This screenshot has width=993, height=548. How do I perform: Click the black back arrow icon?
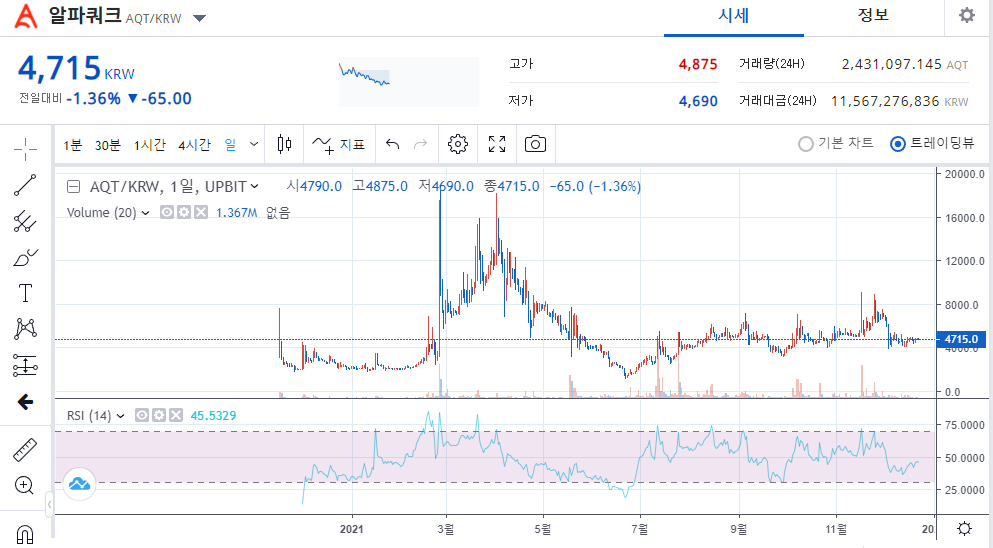coord(25,402)
